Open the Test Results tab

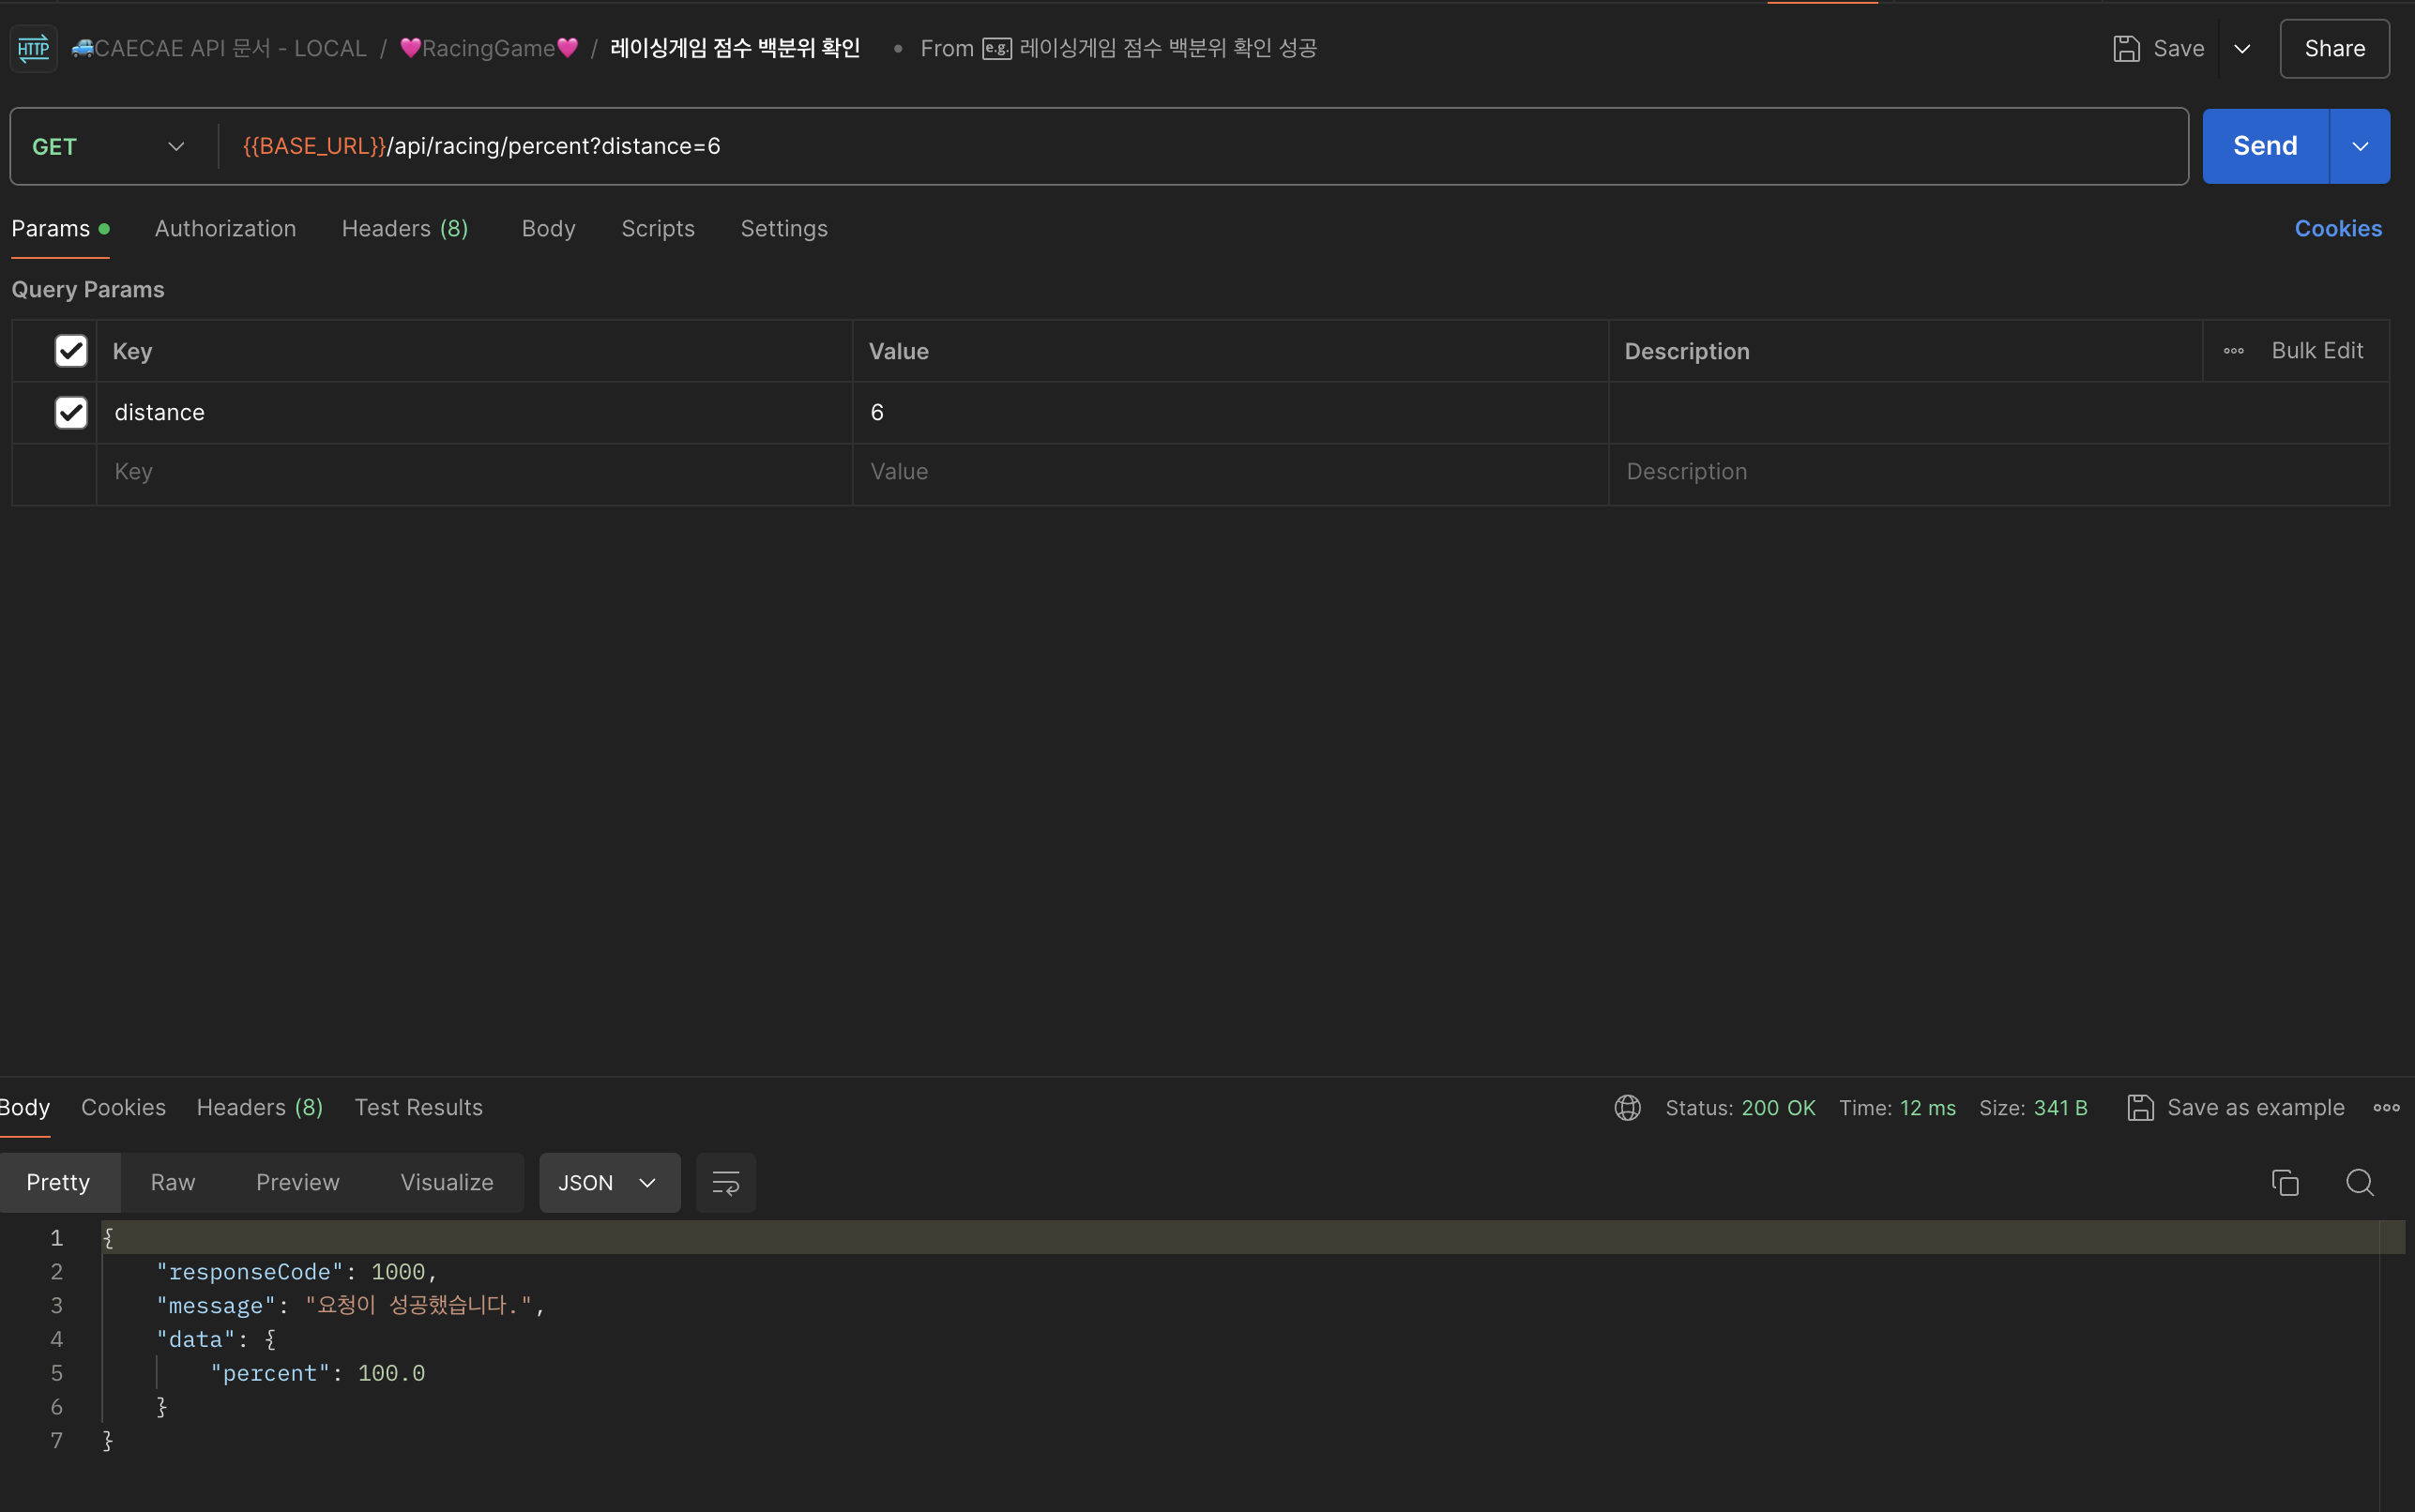pyautogui.click(x=418, y=1107)
